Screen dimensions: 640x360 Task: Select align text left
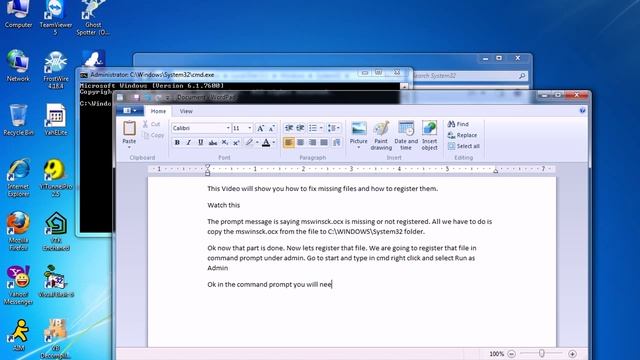(x=289, y=142)
